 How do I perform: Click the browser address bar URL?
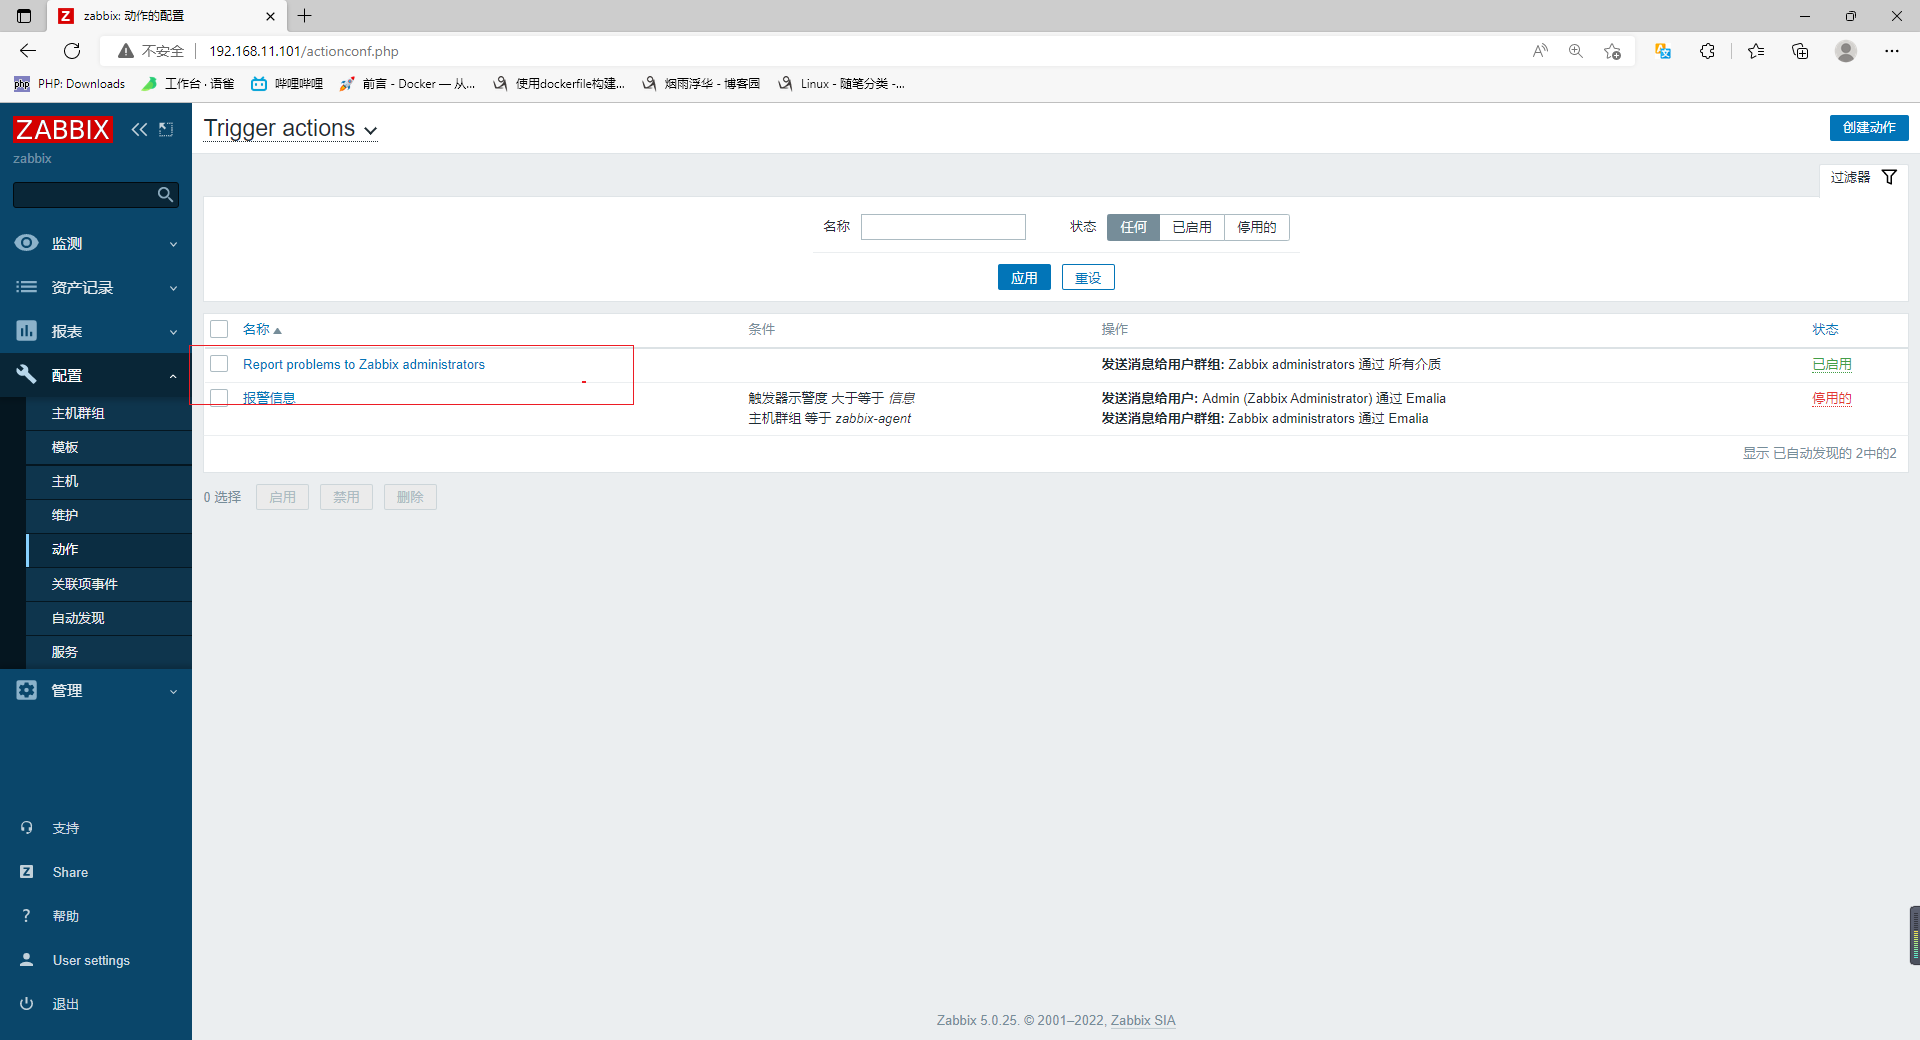pyautogui.click(x=304, y=51)
